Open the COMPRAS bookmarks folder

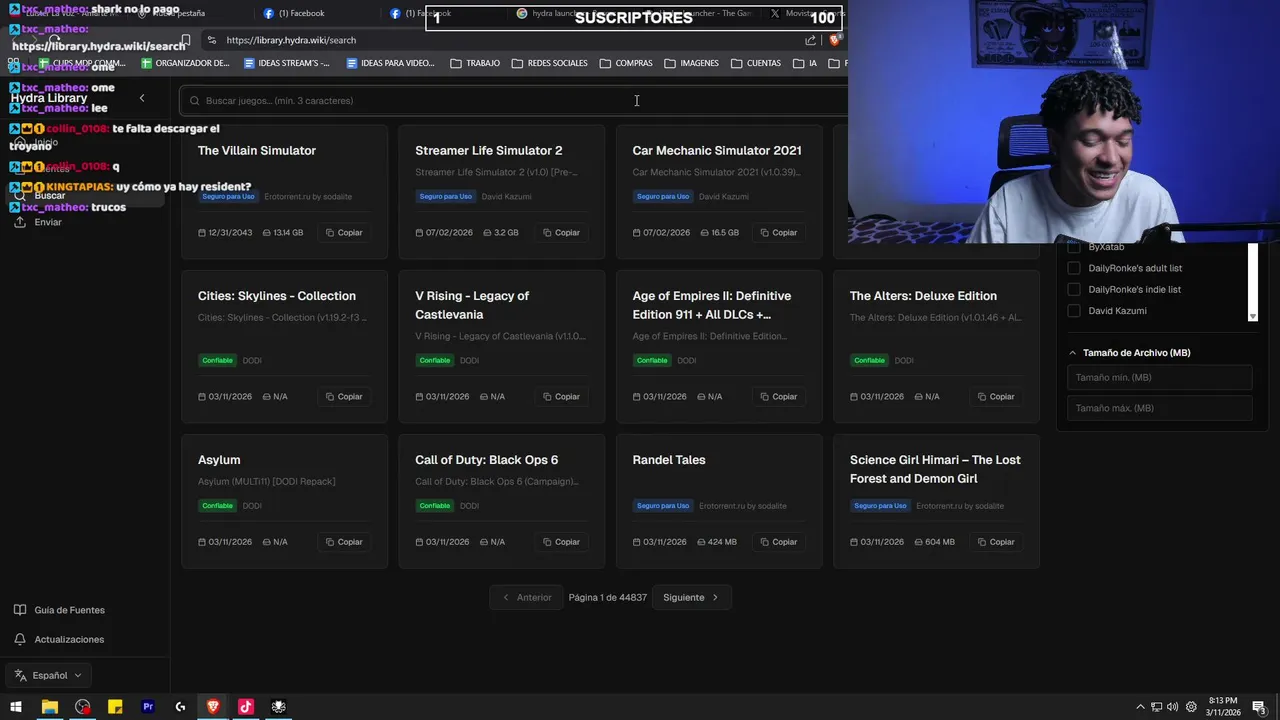(x=626, y=63)
